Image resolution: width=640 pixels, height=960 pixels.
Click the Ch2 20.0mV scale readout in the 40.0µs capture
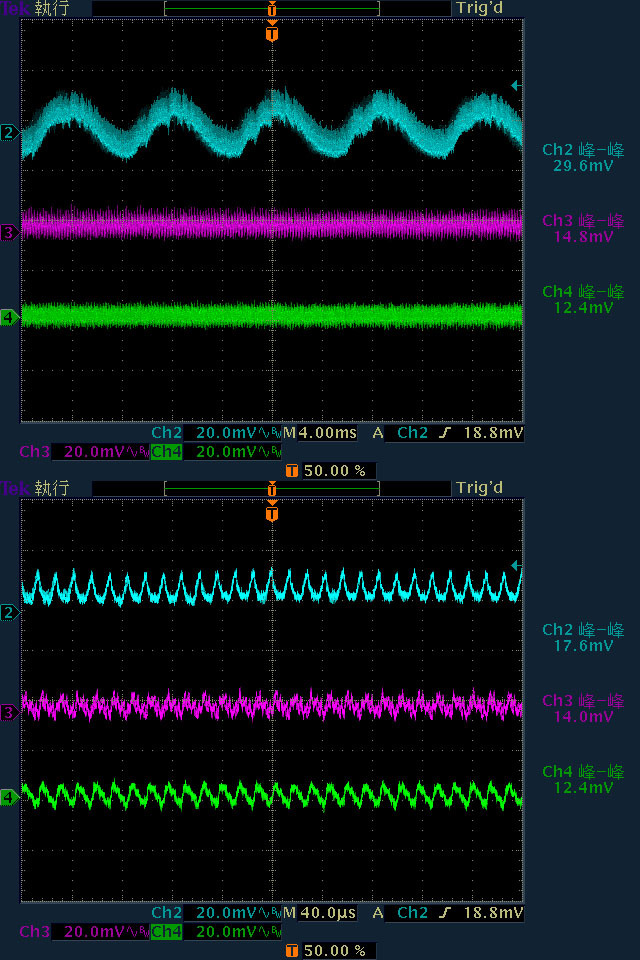pos(216,913)
